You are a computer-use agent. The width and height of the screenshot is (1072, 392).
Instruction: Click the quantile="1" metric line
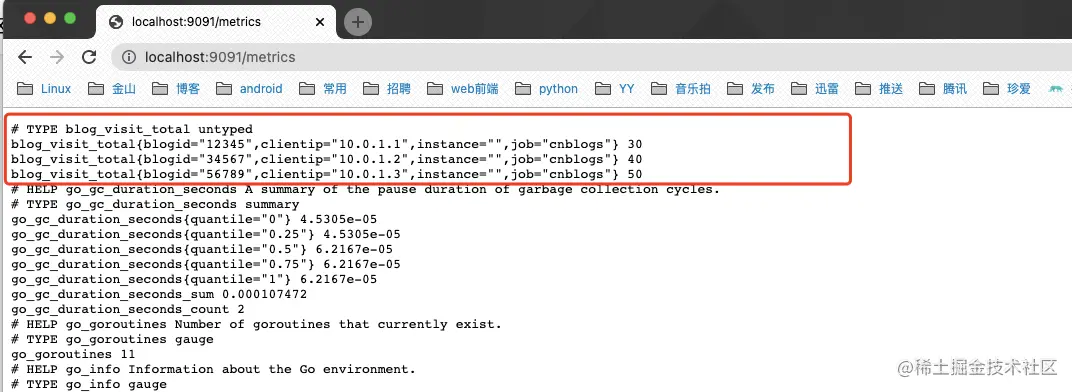tap(194, 279)
